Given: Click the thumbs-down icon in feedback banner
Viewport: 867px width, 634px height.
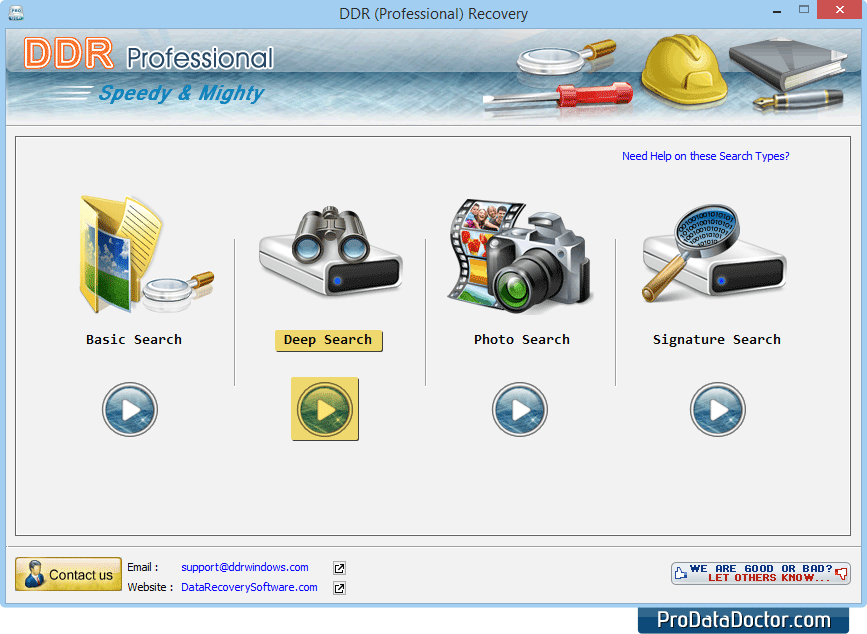Looking at the screenshot, I should [841, 574].
